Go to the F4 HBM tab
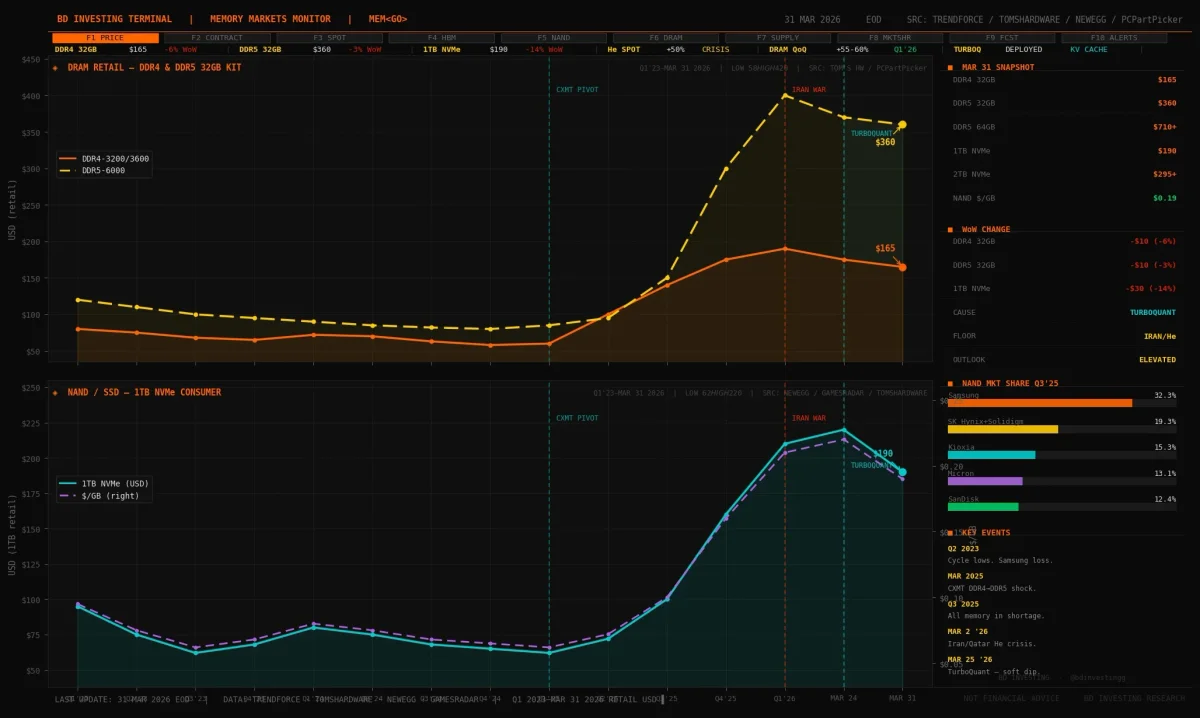This screenshot has width=1200, height=718. pos(442,38)
